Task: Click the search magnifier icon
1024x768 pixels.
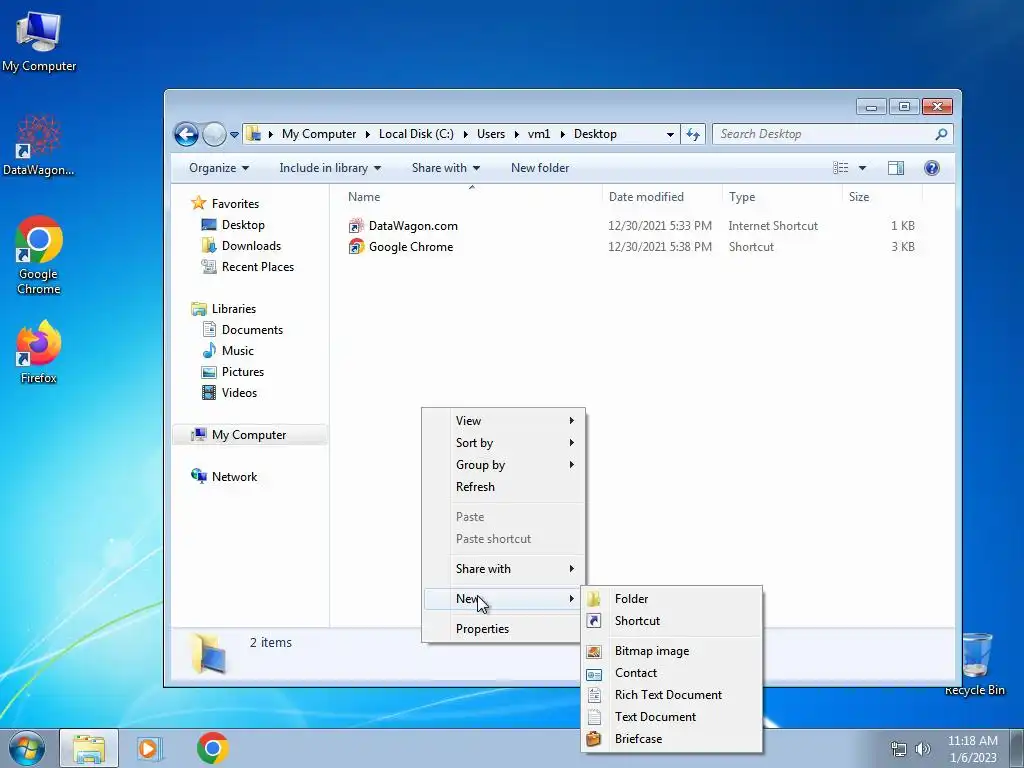Action: pyautogui.click(x=941, y=135)
